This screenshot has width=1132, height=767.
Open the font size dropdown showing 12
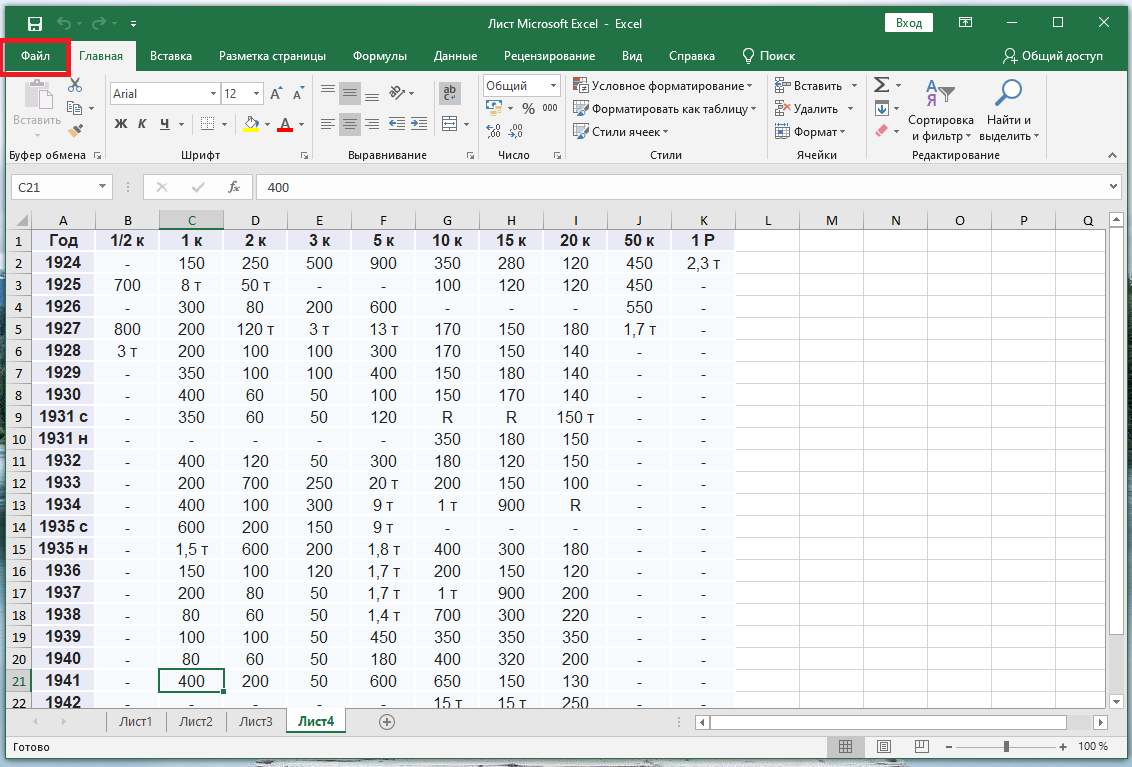256,93
